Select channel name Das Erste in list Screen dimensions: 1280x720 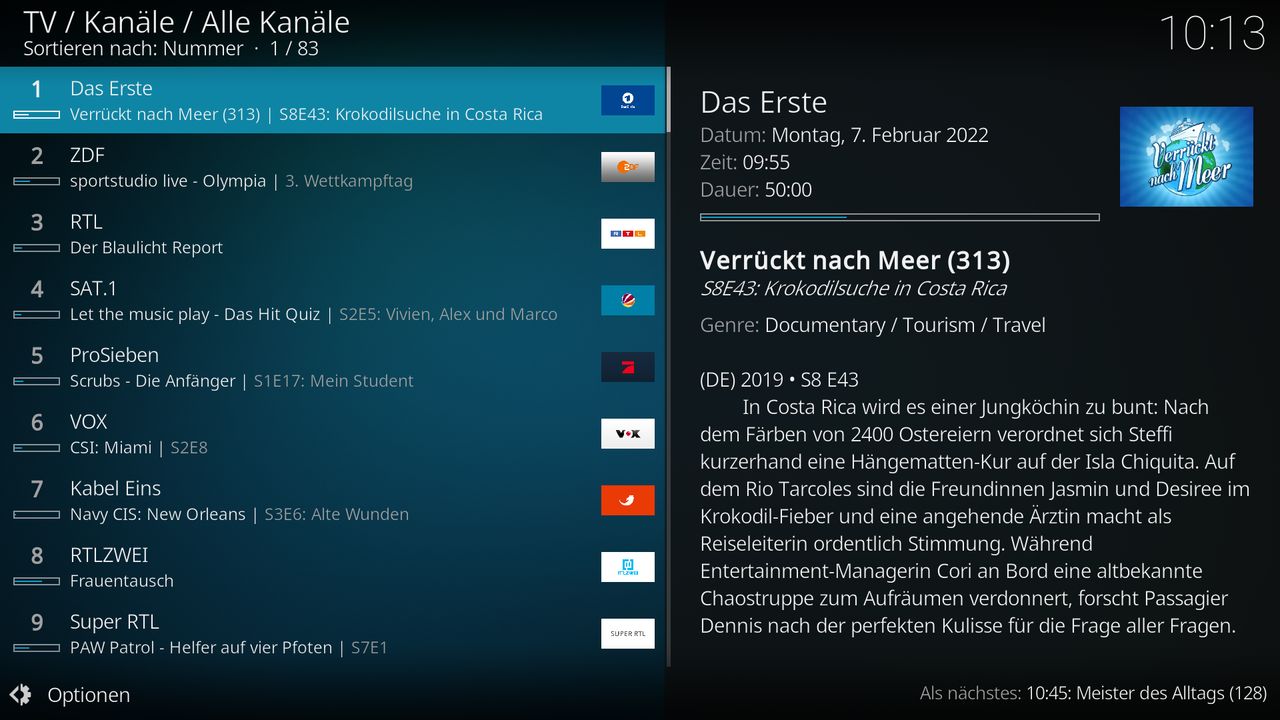click(111, 88)
